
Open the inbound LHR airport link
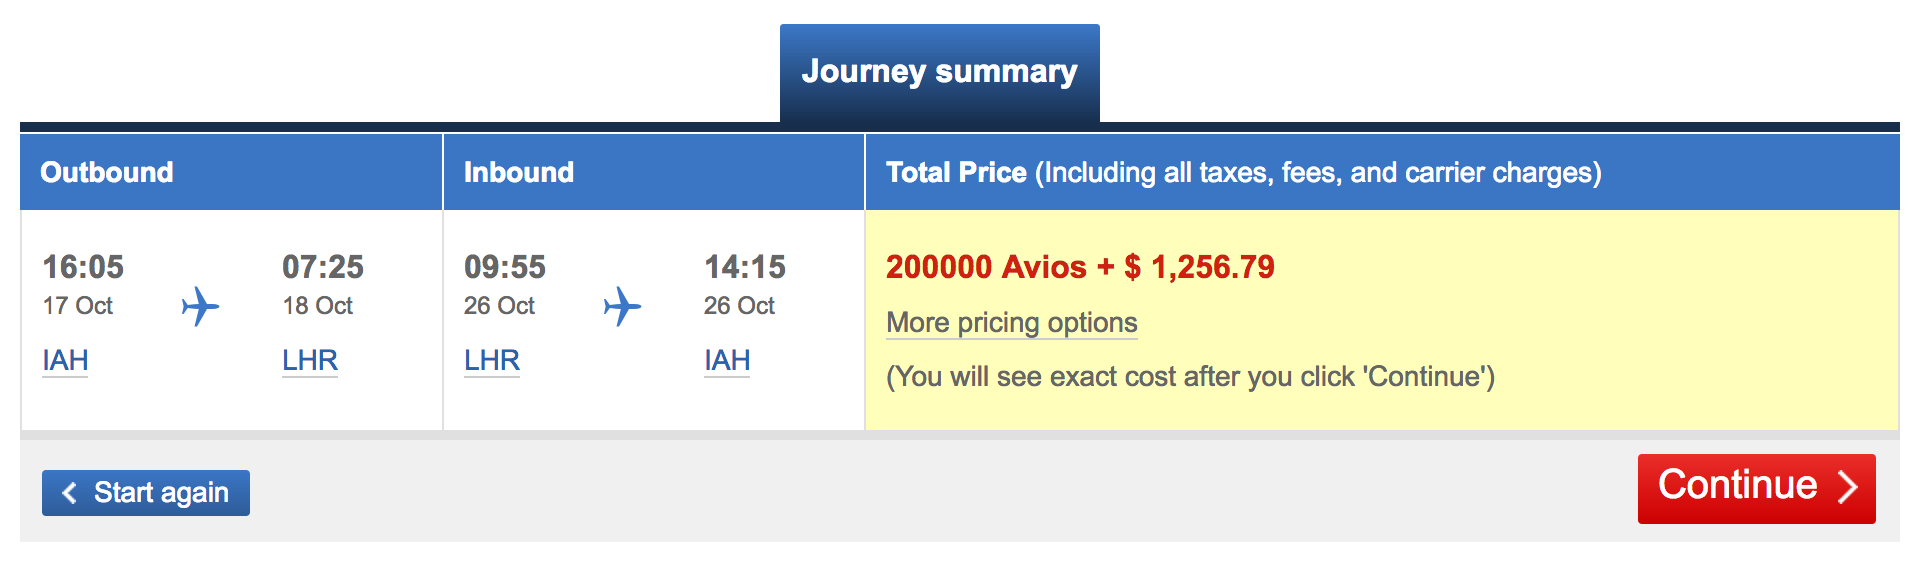click(x=492, y=360)
